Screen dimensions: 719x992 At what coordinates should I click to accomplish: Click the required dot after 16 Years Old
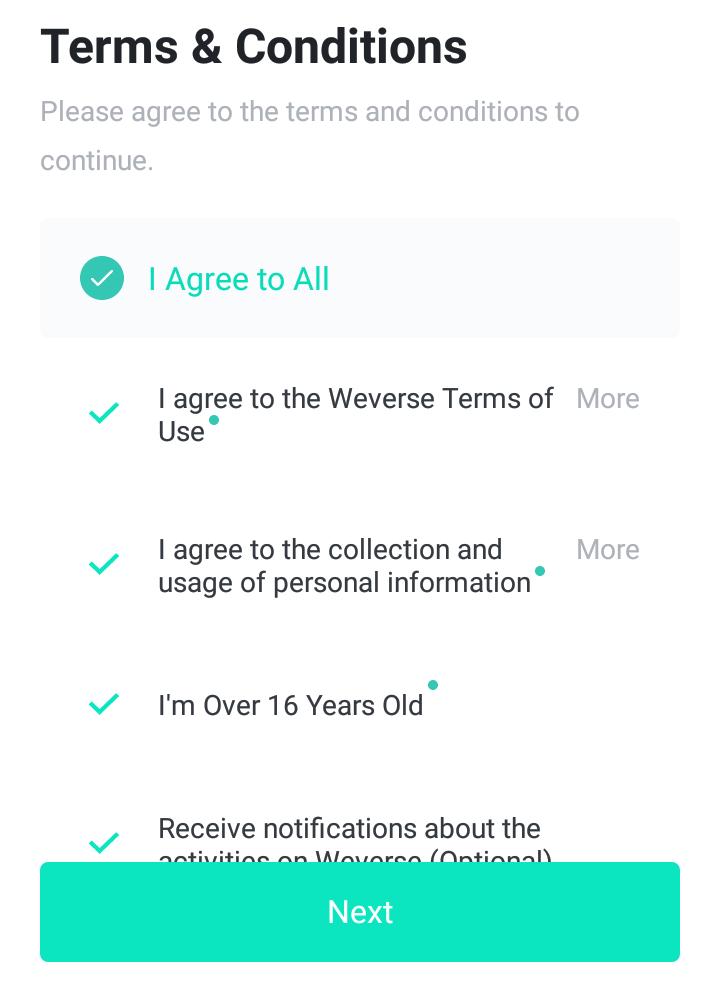(x=433, y=685)
